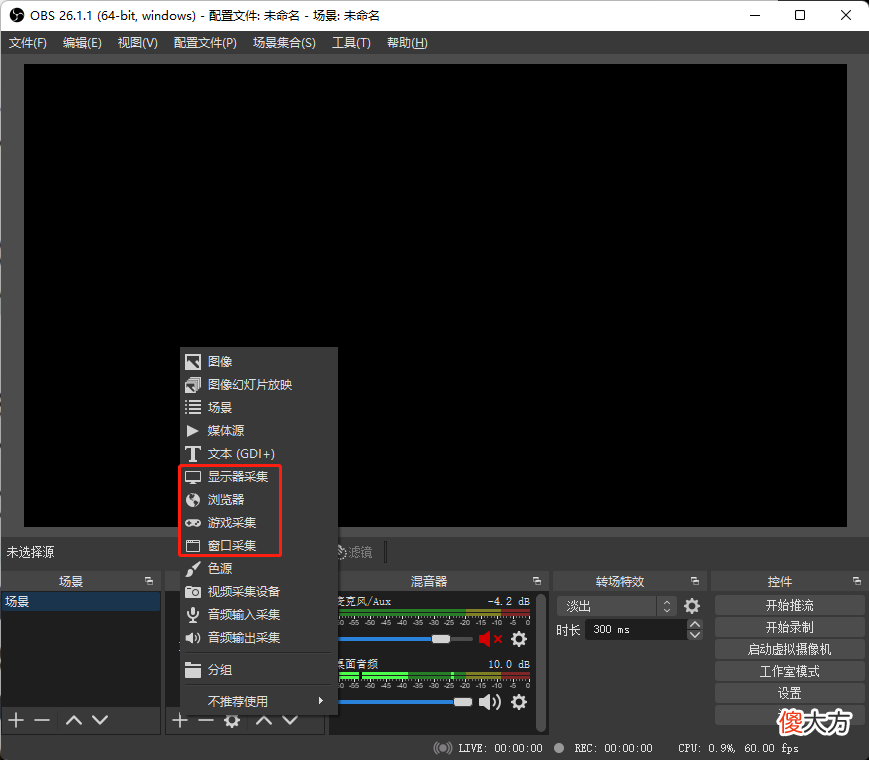The height and width of the screenshot is (760, 869).
Task: Open 设置 settings button
Action: [789, 693]
